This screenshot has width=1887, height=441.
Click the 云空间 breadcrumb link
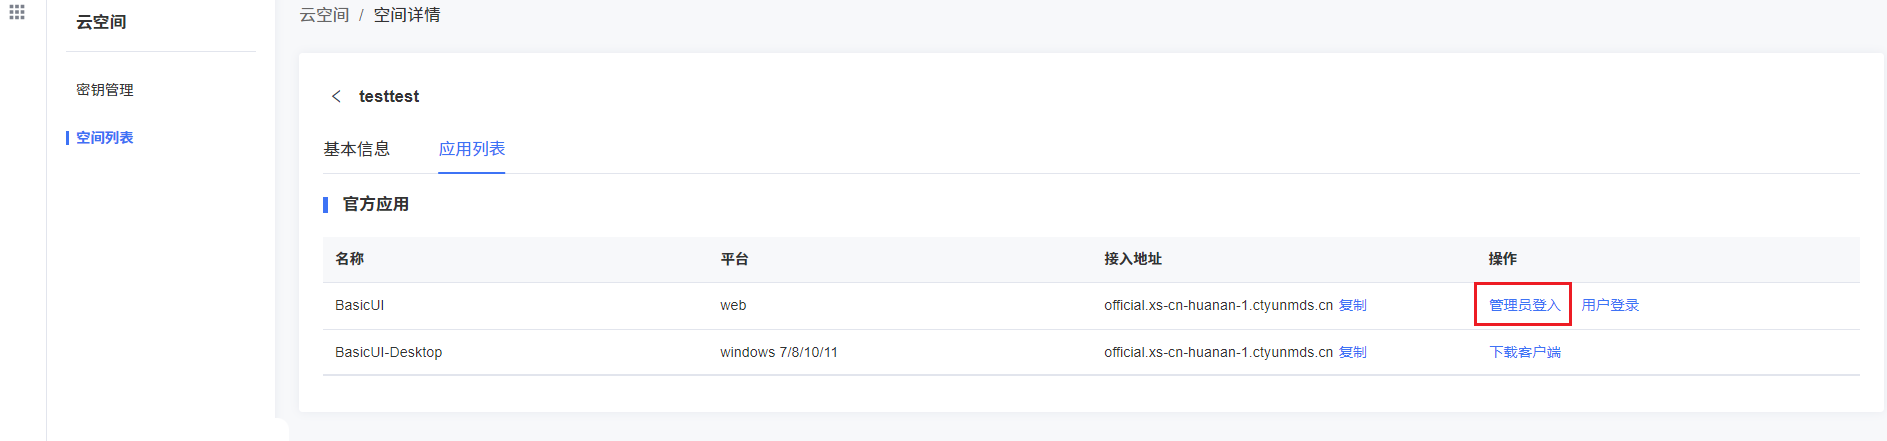pos(324,15)
